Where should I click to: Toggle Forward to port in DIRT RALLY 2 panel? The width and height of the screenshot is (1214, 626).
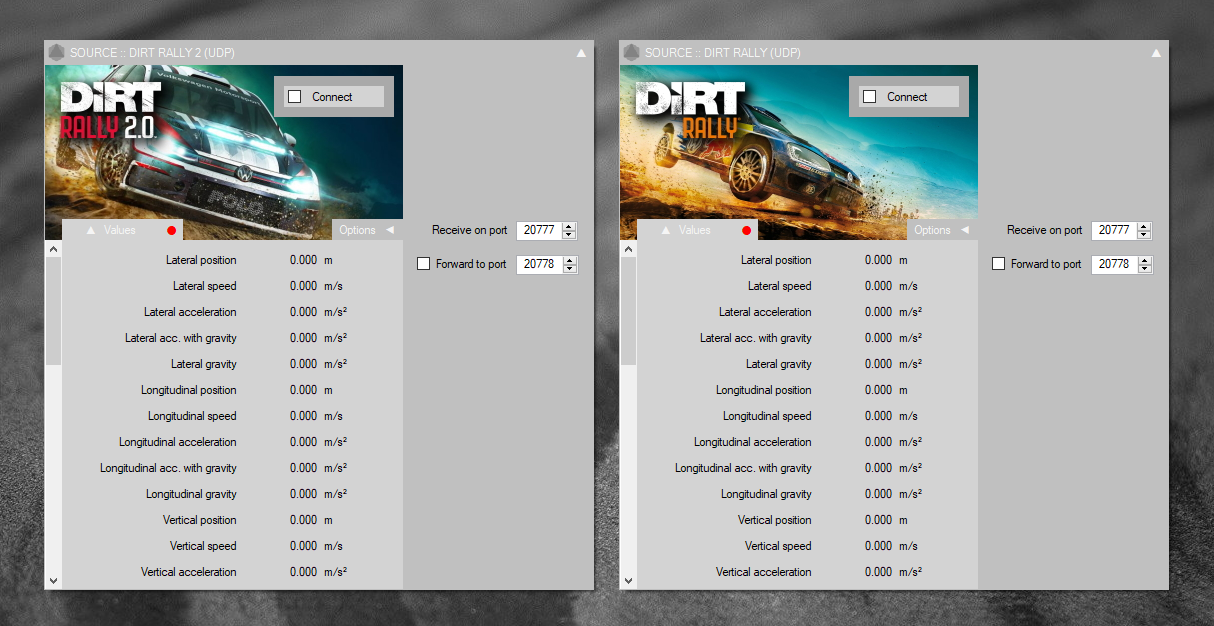click(x=424, y=264)
